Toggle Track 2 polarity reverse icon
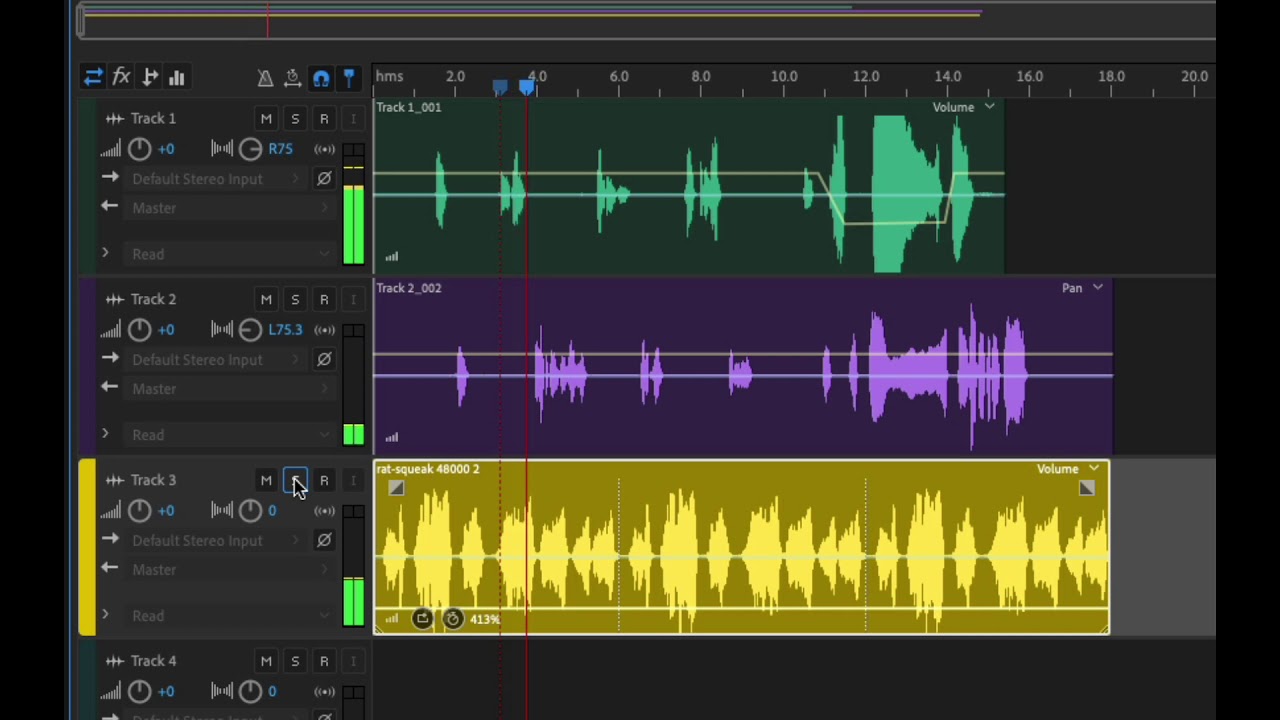Screen dimensions: 1280x720 pos(324,360)
